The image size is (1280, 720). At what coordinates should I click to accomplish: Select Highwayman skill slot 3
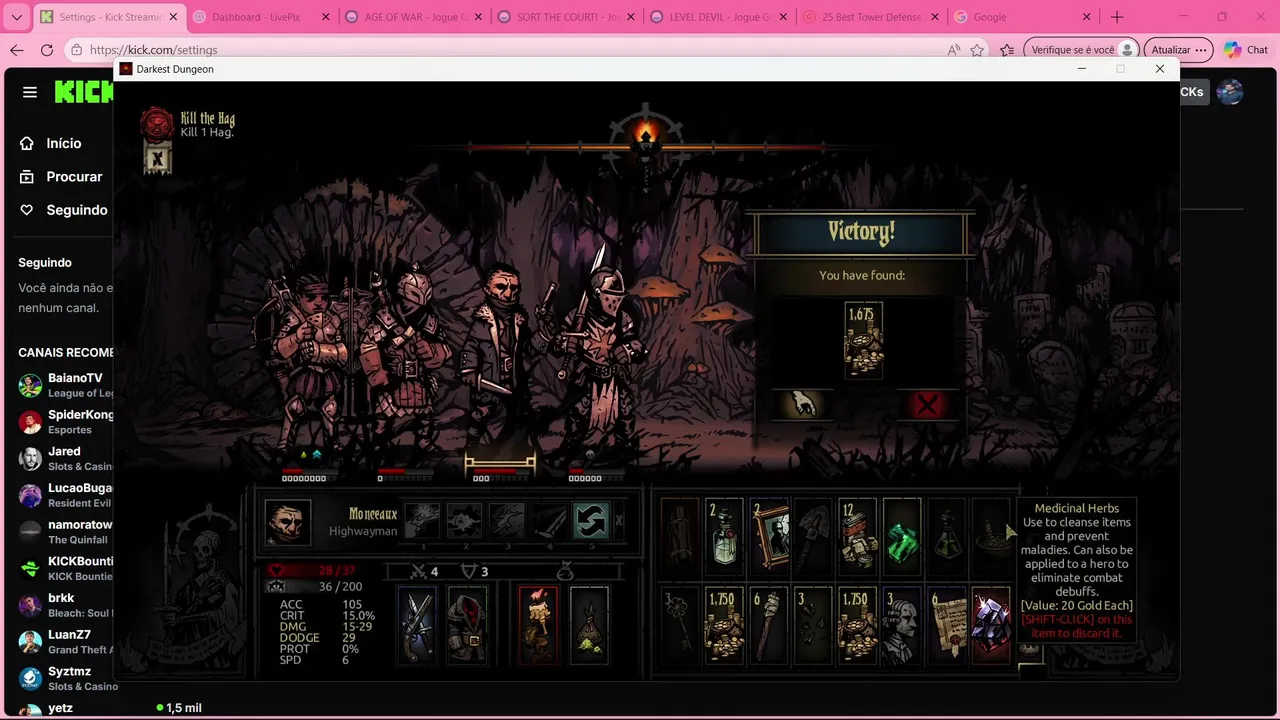507,521
